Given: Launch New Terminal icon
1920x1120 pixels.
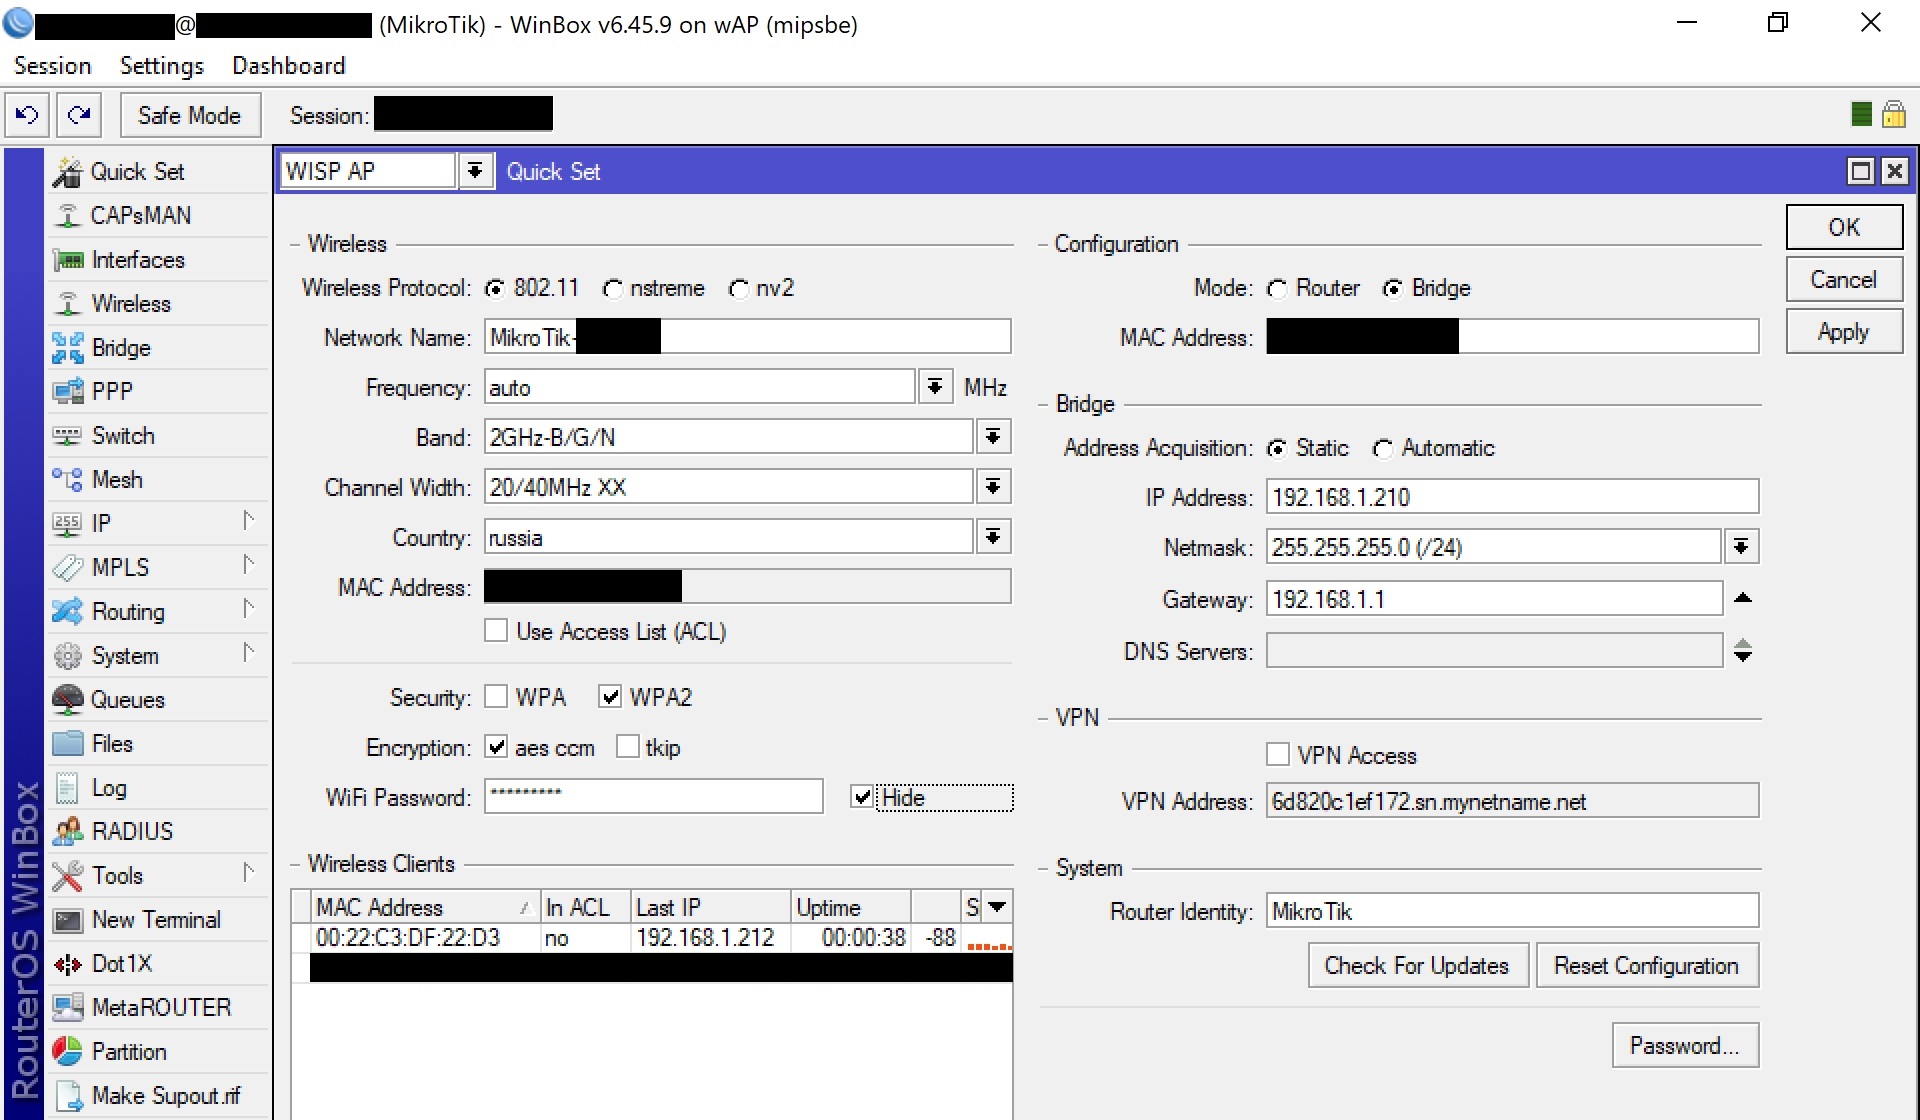Looking at the screenshot, I should (x=67, y=920).
